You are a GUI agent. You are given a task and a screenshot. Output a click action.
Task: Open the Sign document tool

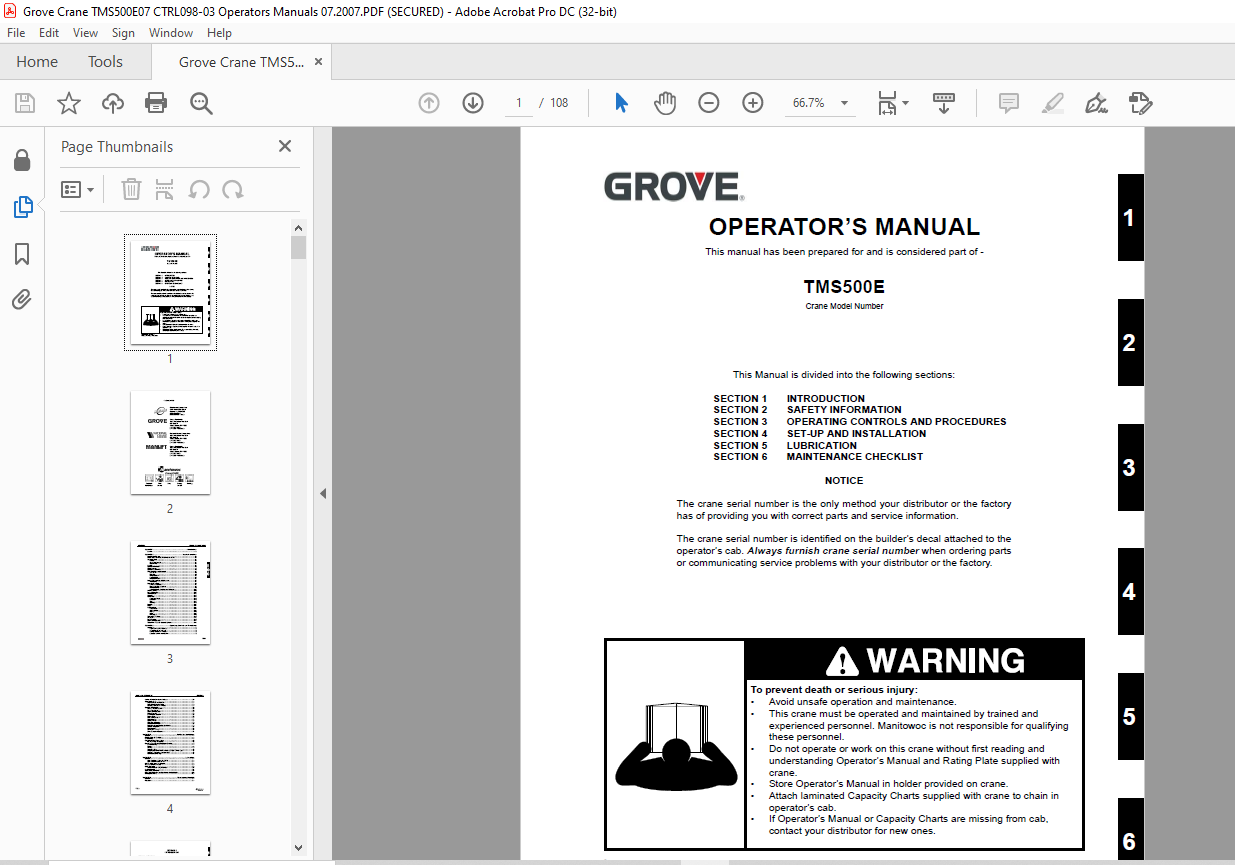pos(1096,103)
